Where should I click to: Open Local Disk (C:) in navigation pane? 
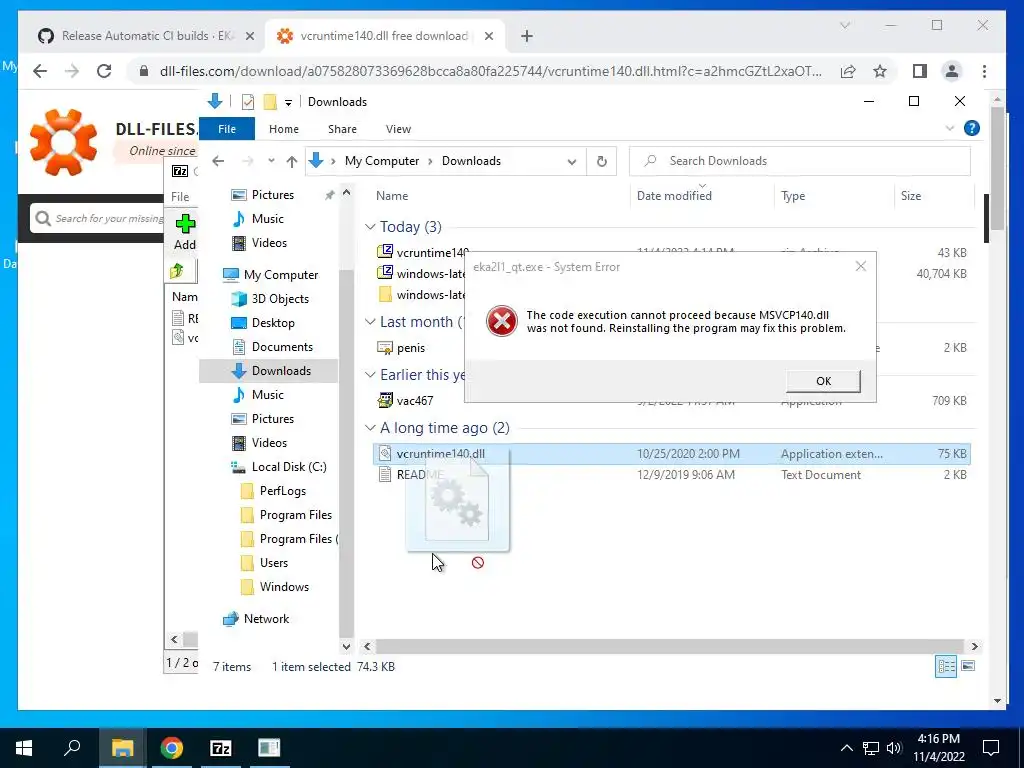(289, 467)
